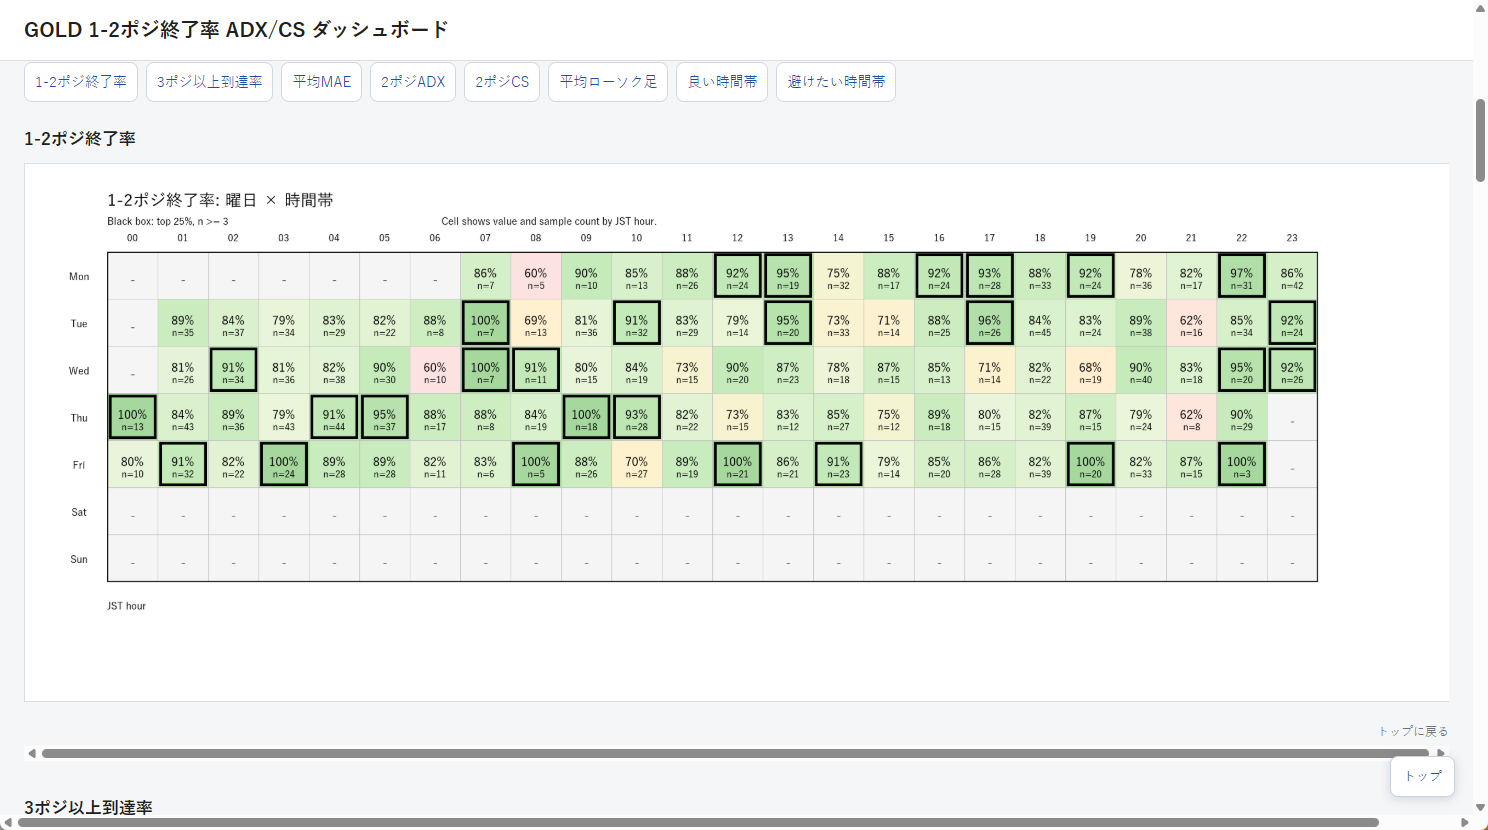Click the トップに戻る link
Image resolution: width=1488 pixels, height=830 pixels.
click(1413, 731)
